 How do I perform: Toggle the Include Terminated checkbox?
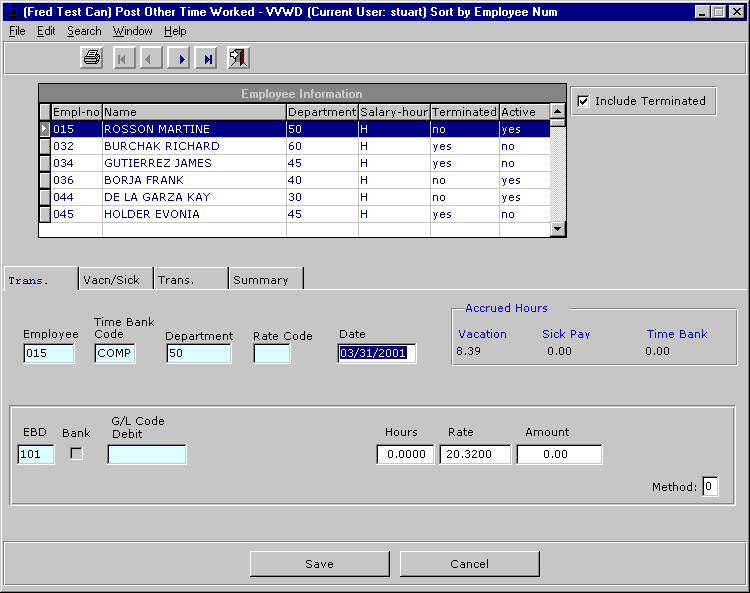point(584,101)
